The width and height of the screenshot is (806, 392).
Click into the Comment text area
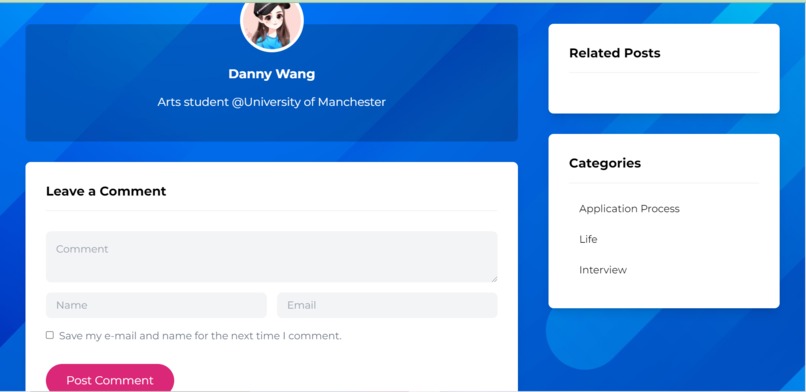point(271,256)
